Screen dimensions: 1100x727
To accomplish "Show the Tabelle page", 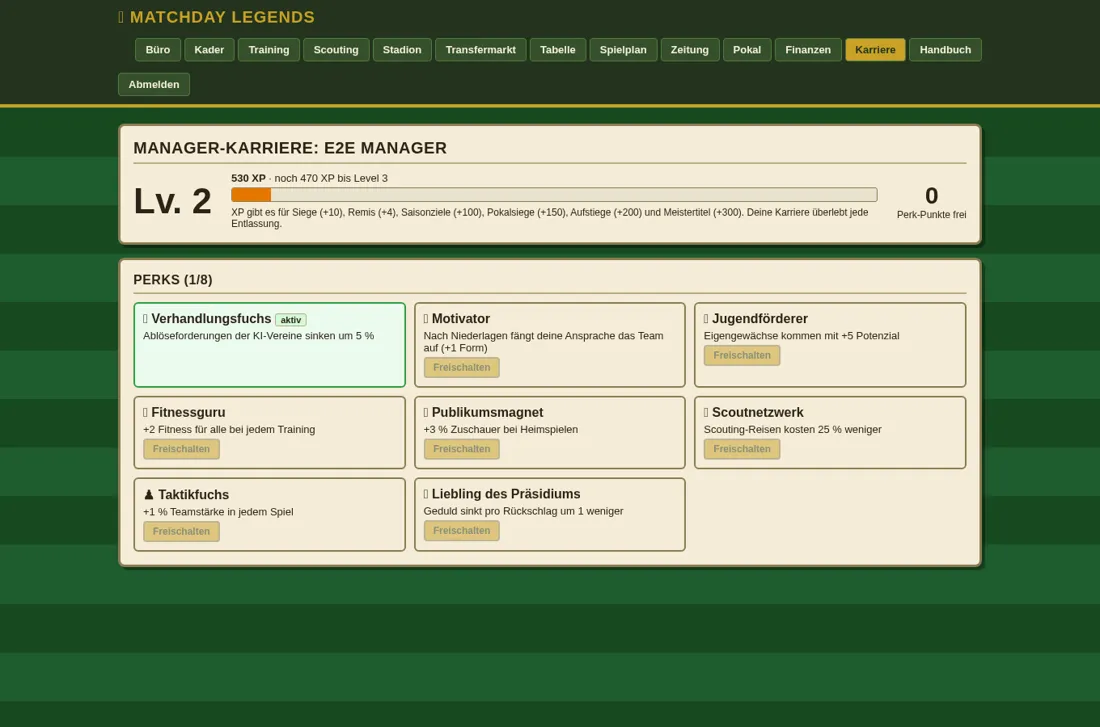I will pyautogui.click(x=558, y=50).
